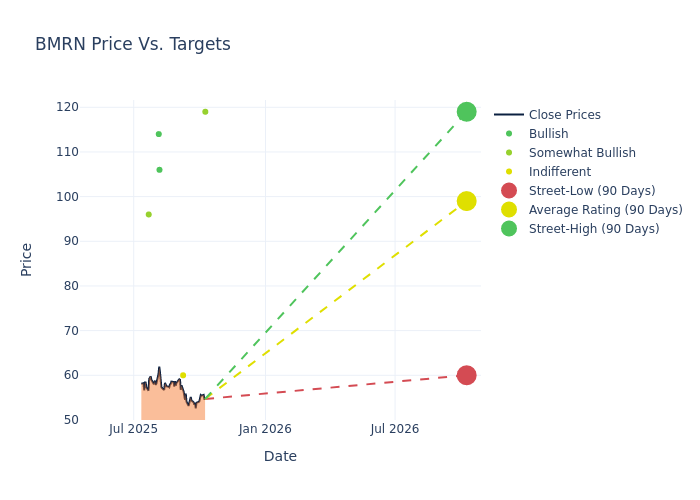The image size is (700, 500).
Task: Toggle Close Prices trace in the legend
Action: point(564,115)
